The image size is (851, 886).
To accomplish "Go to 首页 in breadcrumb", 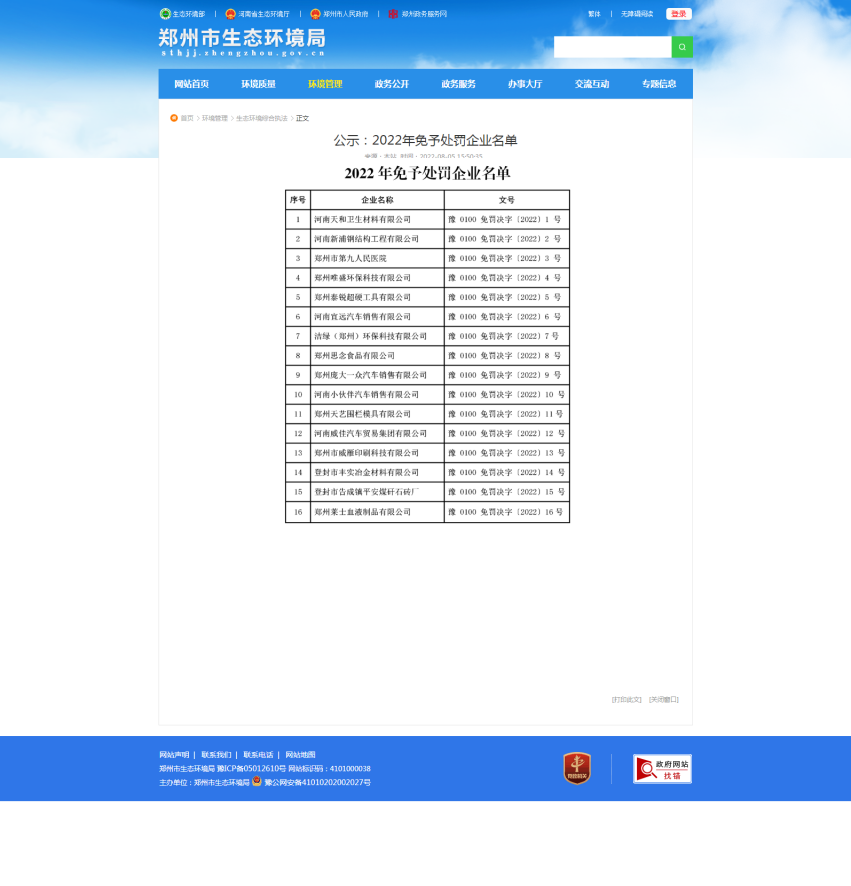I will pyautogui.click(x=187, y=118).
